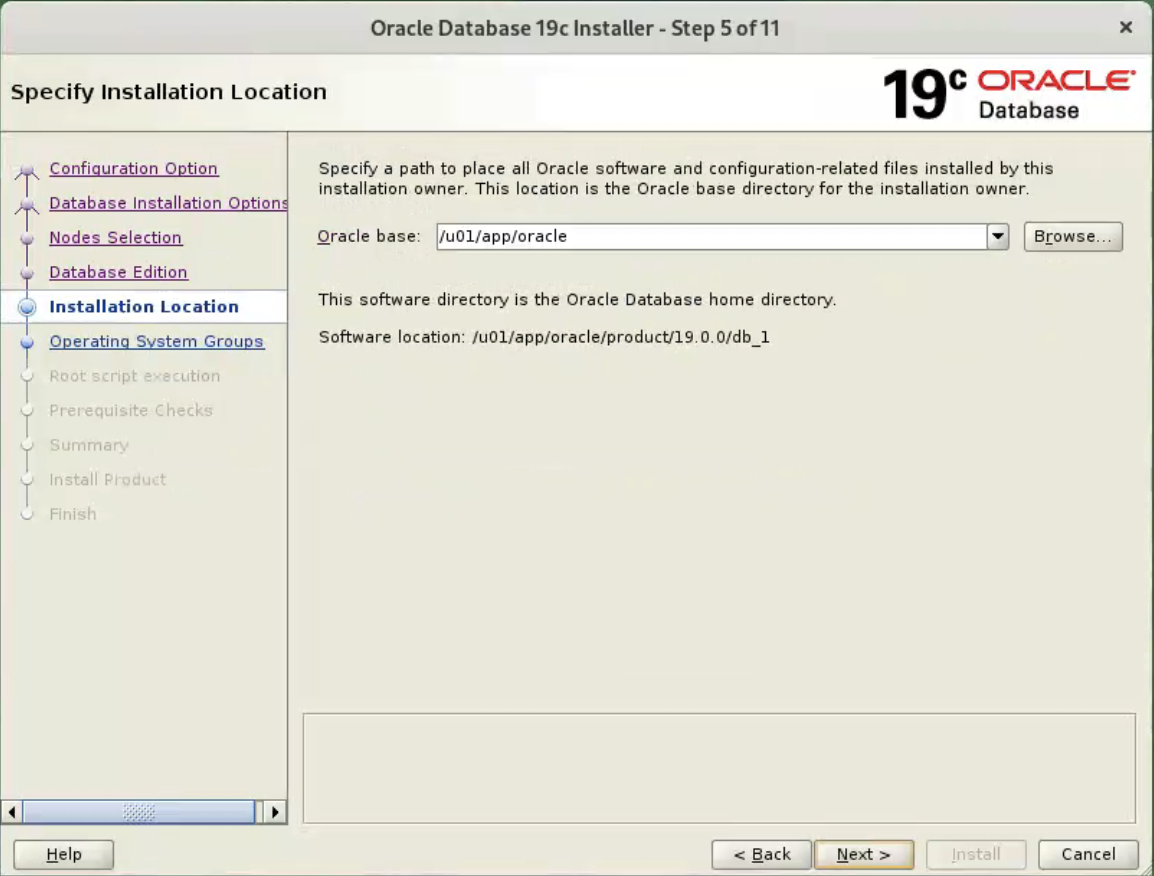Click the software location path text
Screen dimensions: 1154x876
click(x=621, y=337)
